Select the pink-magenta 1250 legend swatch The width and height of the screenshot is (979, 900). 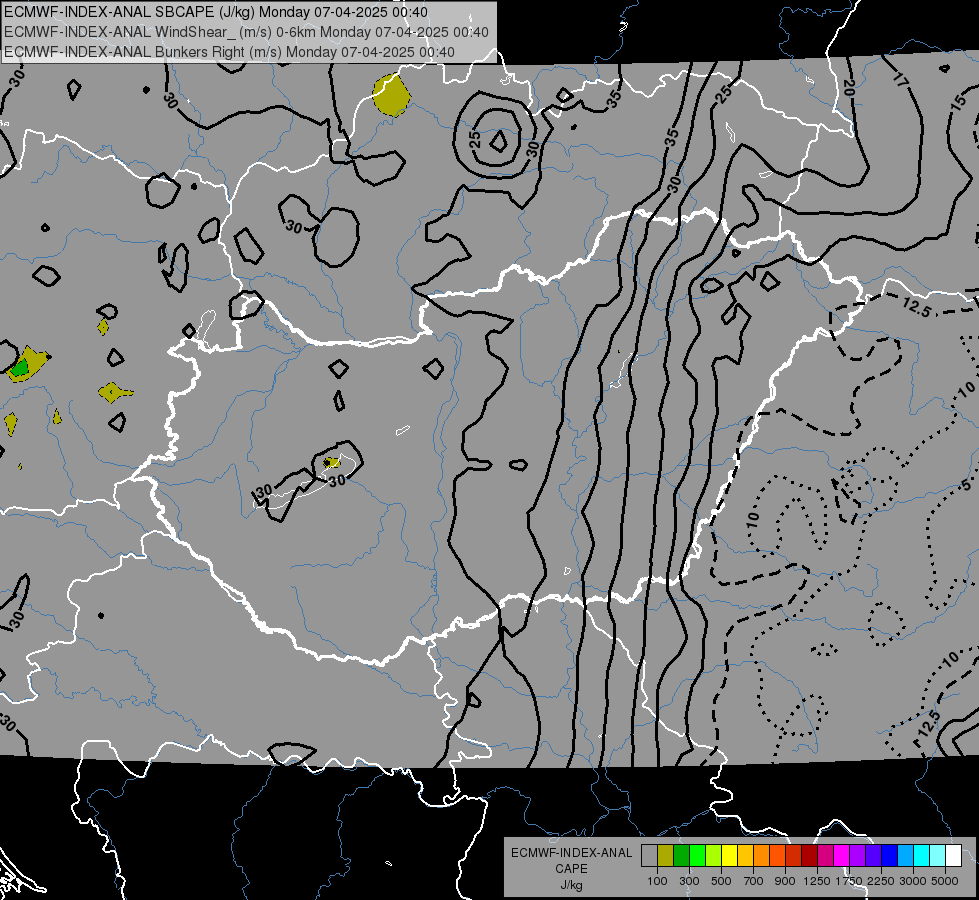826,855
